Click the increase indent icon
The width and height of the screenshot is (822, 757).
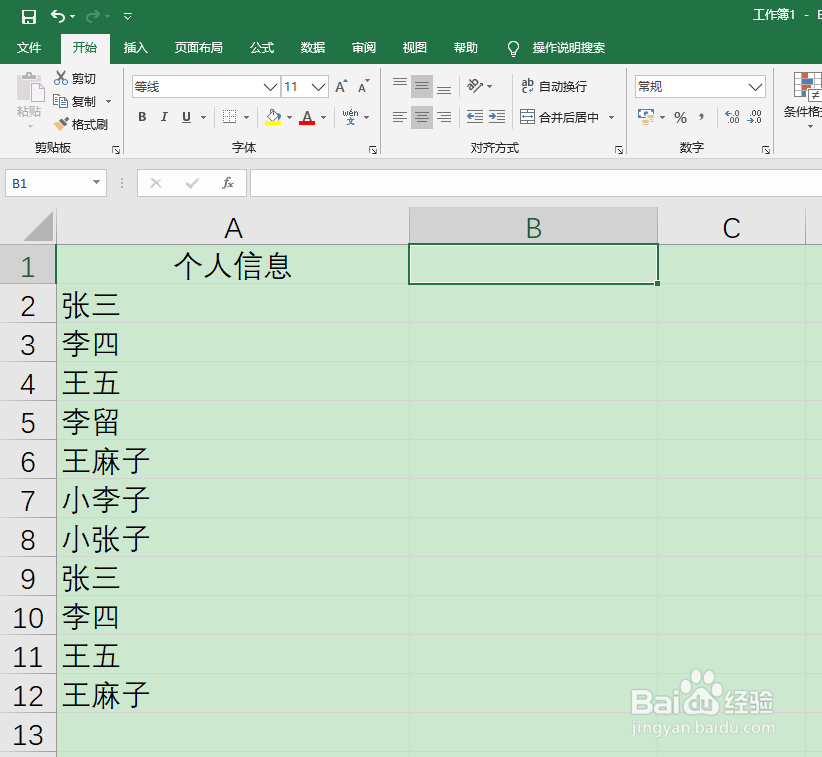tap(496, 117)
